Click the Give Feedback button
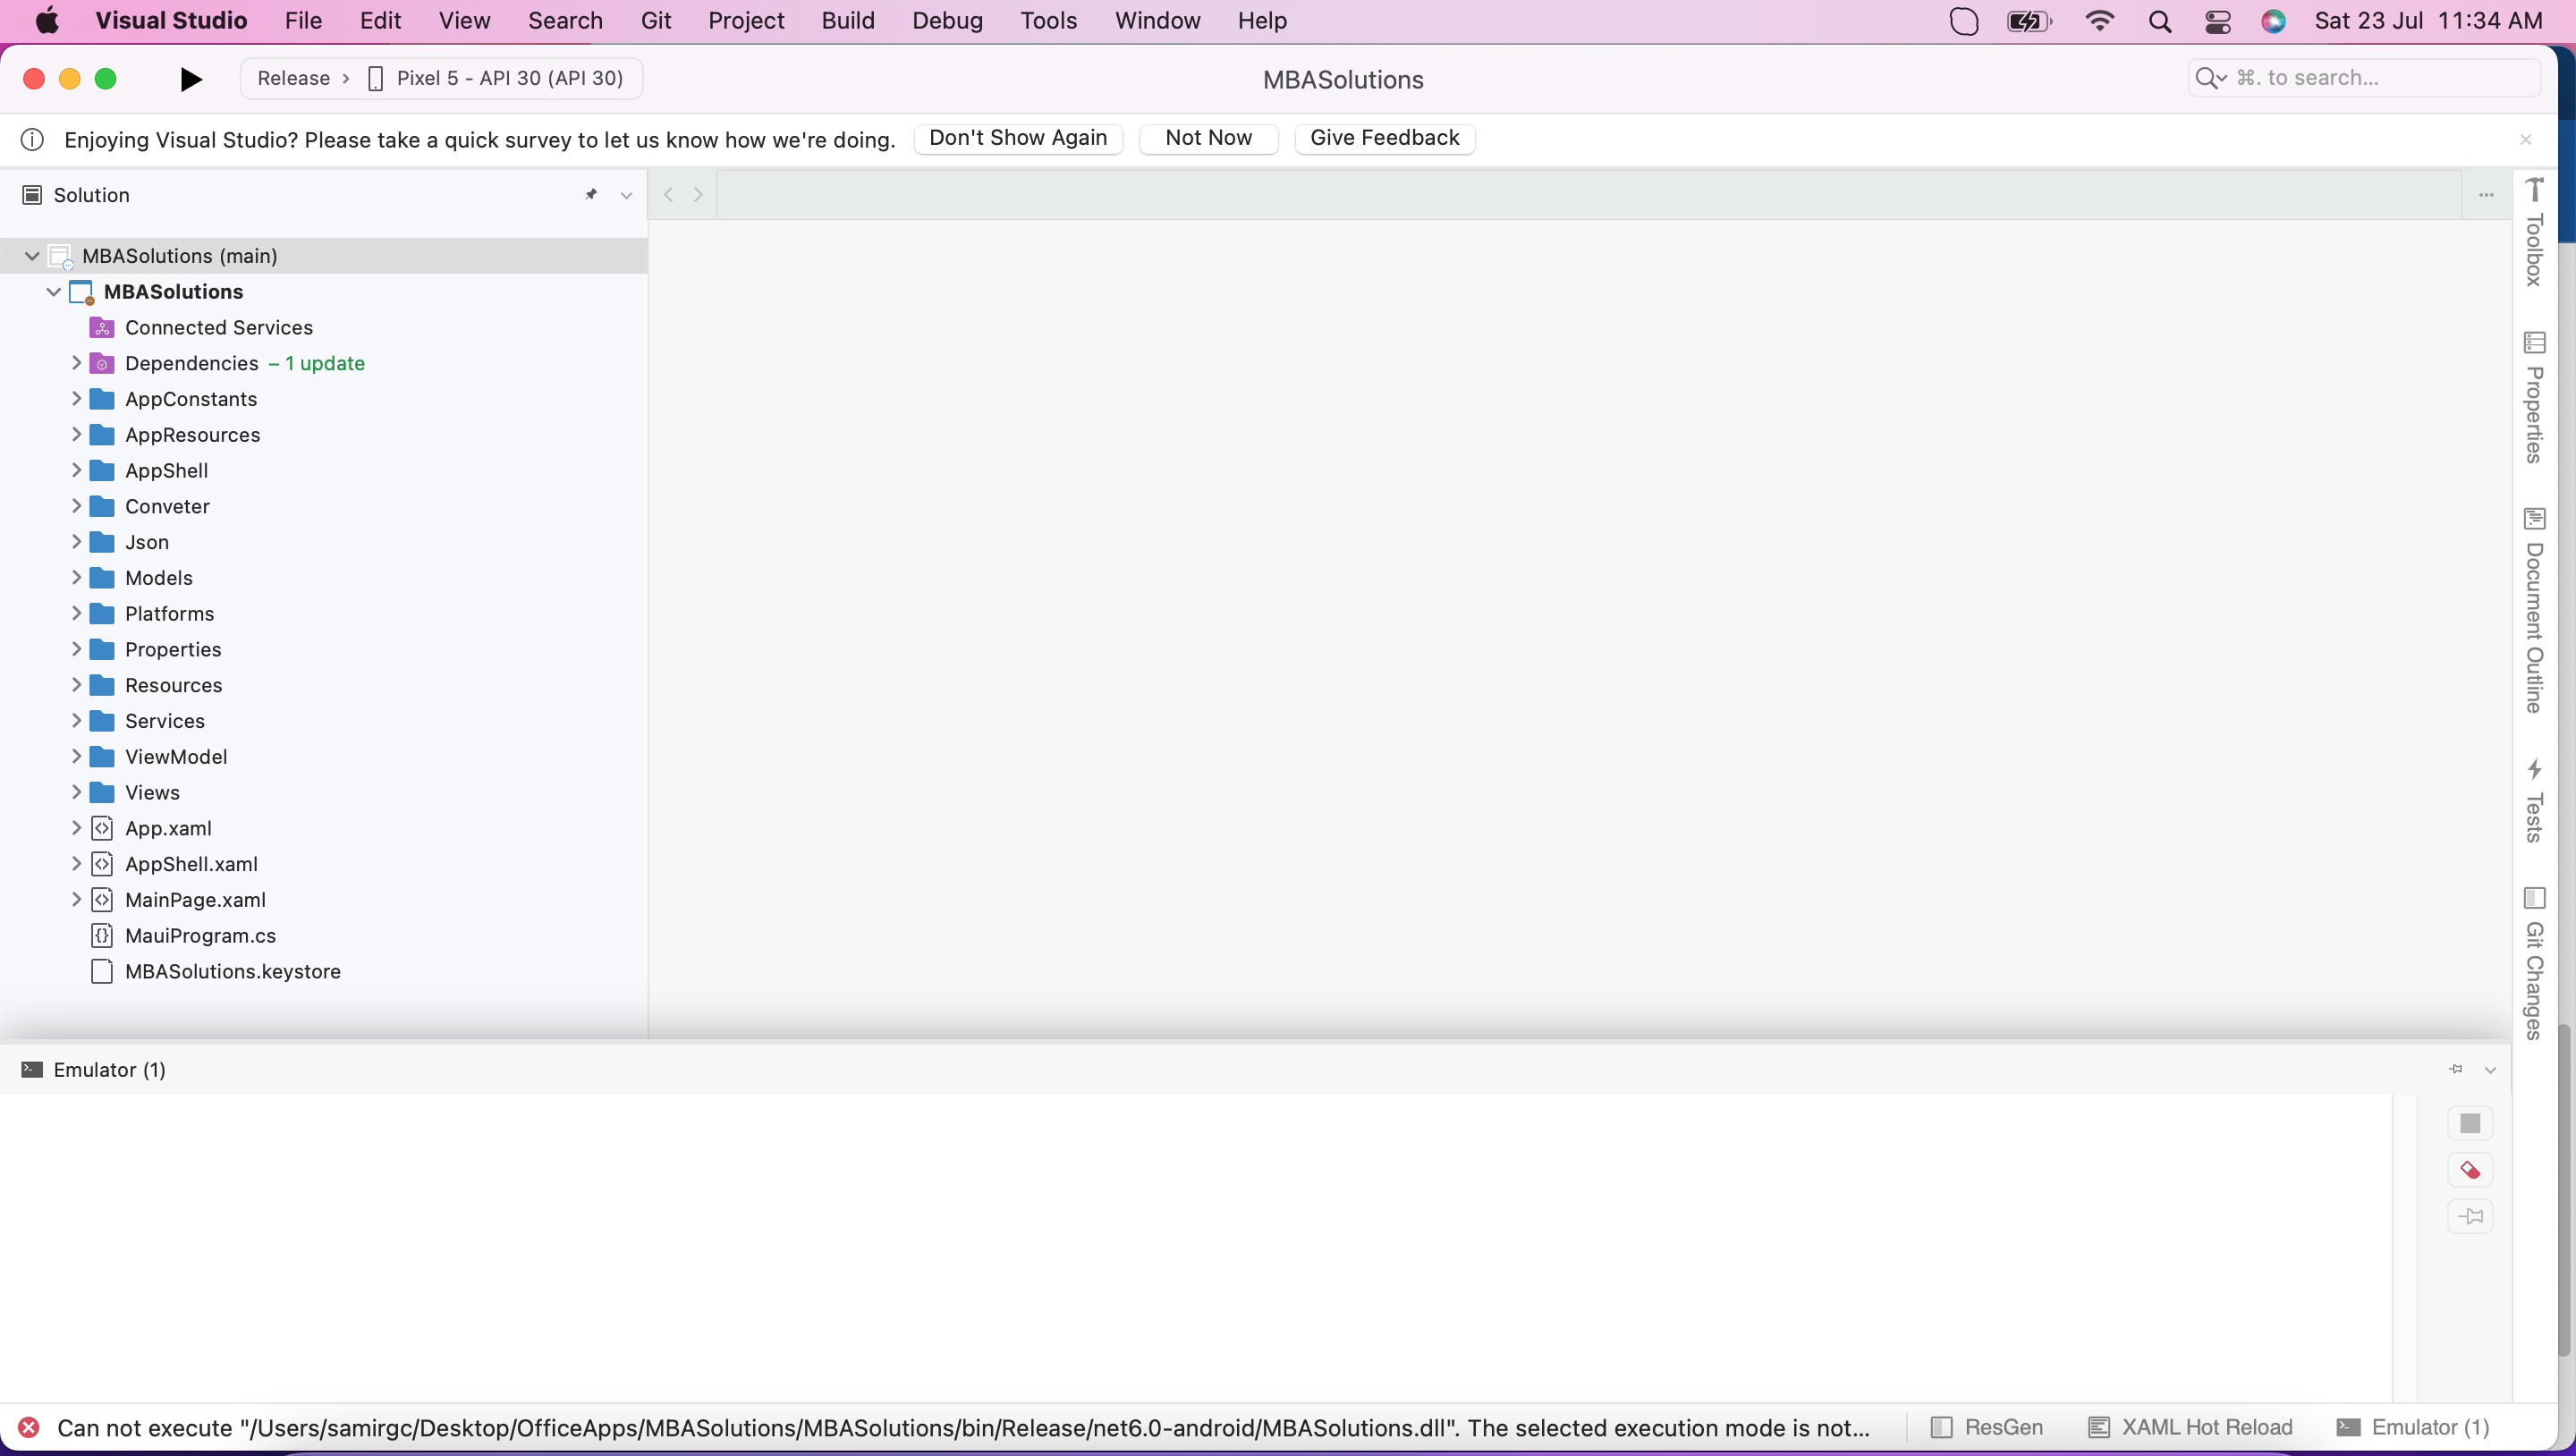 (x=1384, y=138)
